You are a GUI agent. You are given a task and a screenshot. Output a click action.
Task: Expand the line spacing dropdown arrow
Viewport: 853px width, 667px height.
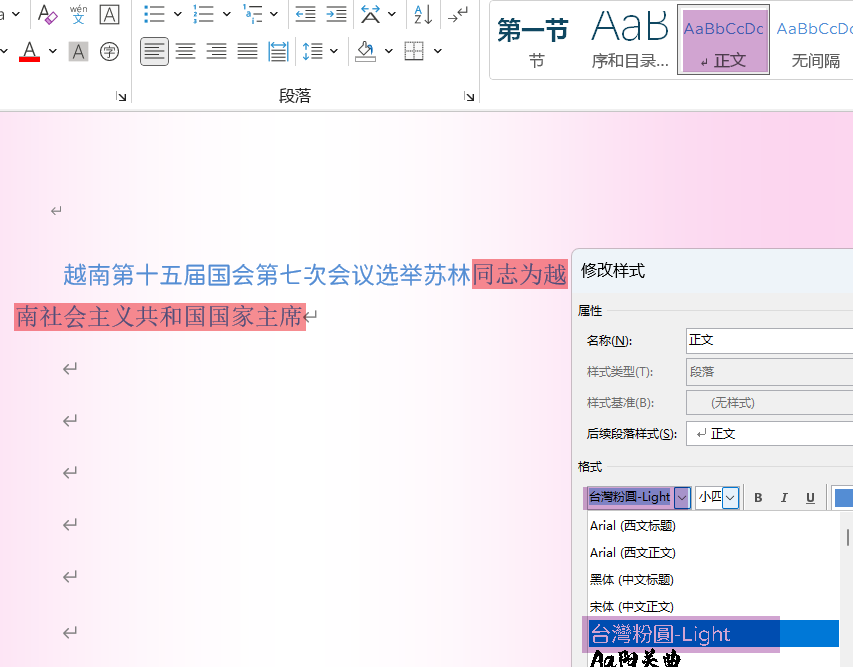tap(333, 52)
